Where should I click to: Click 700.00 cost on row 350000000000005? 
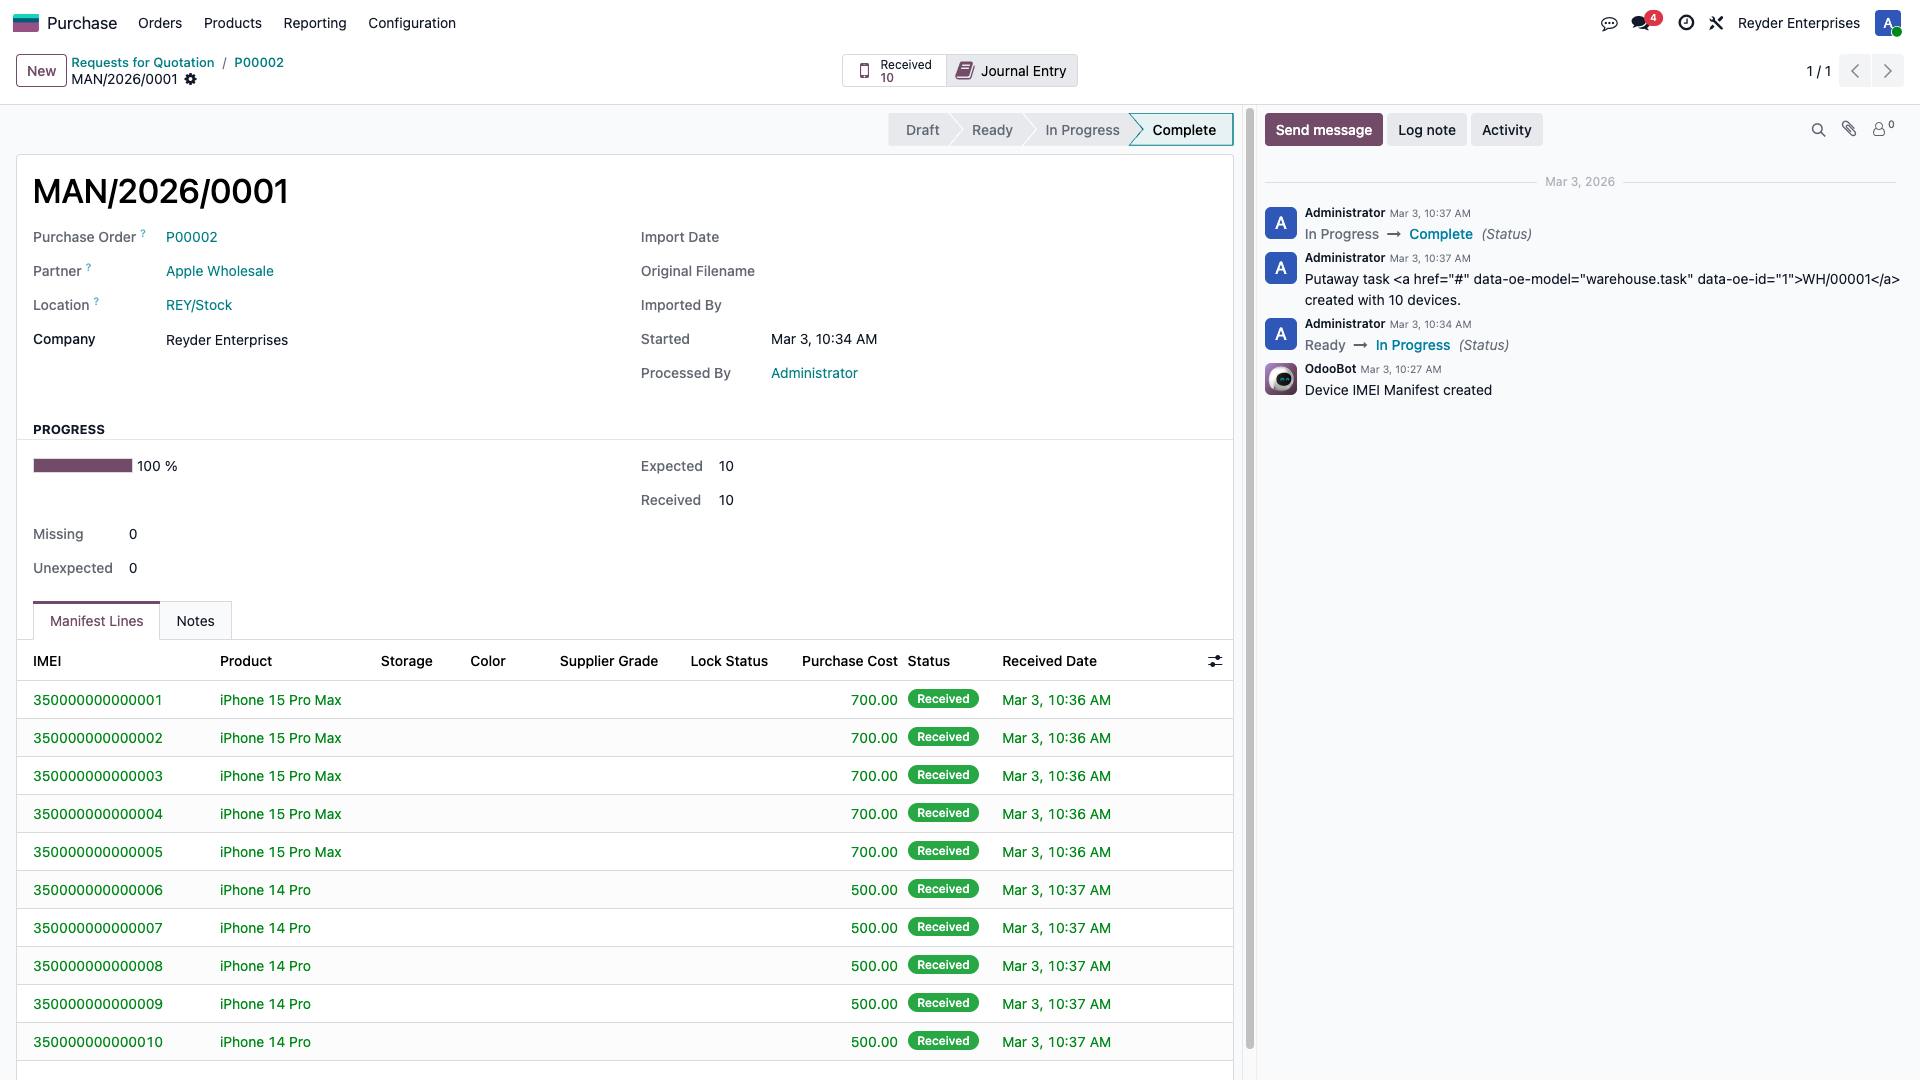(x=874, y=852)
